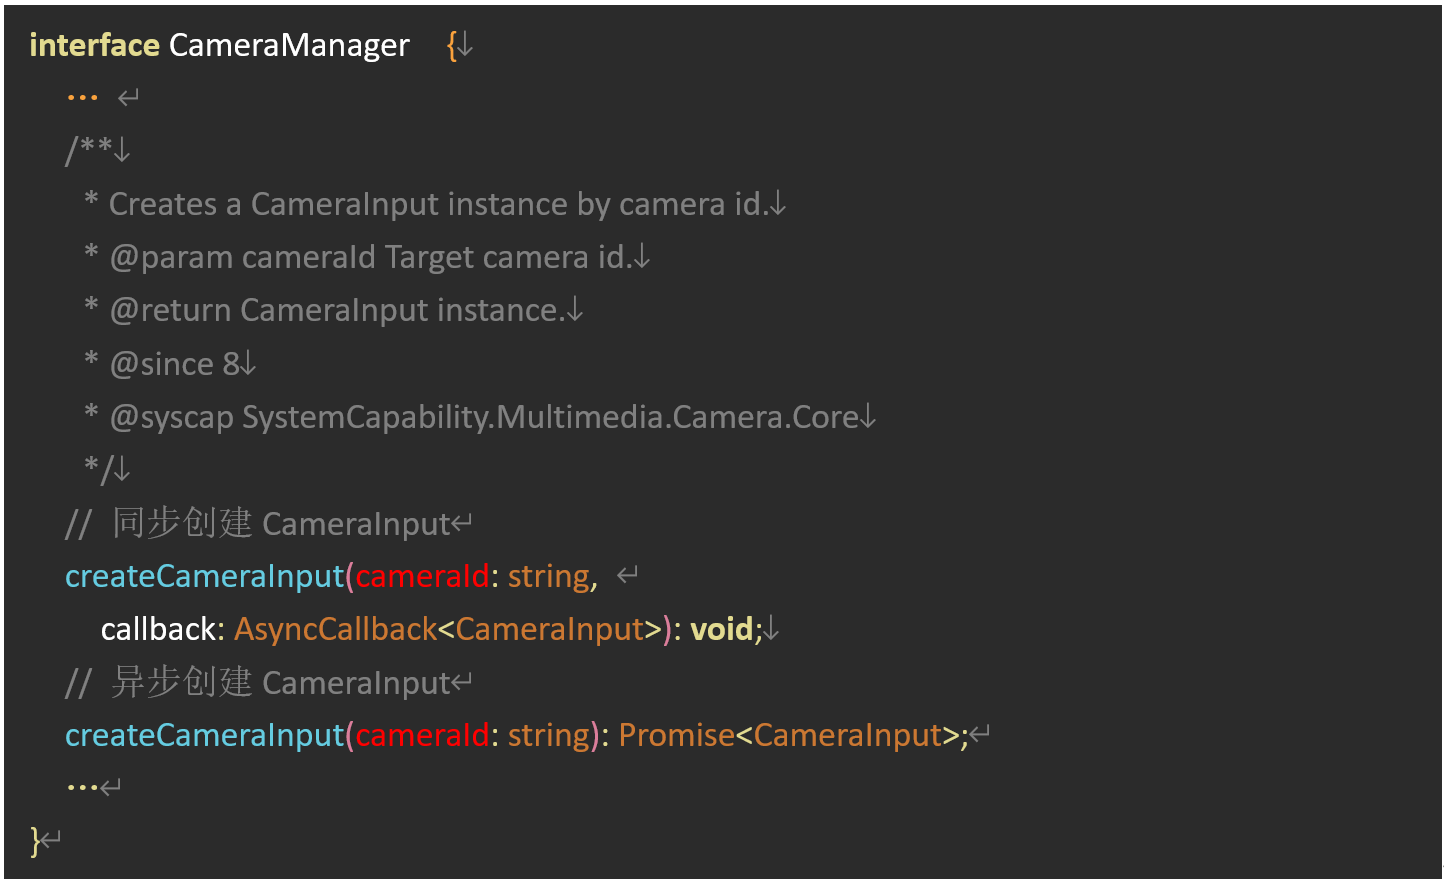Click the @param cameraId comment line
This screenshot has height=880, width=1444.
click(x=370, y=257)
